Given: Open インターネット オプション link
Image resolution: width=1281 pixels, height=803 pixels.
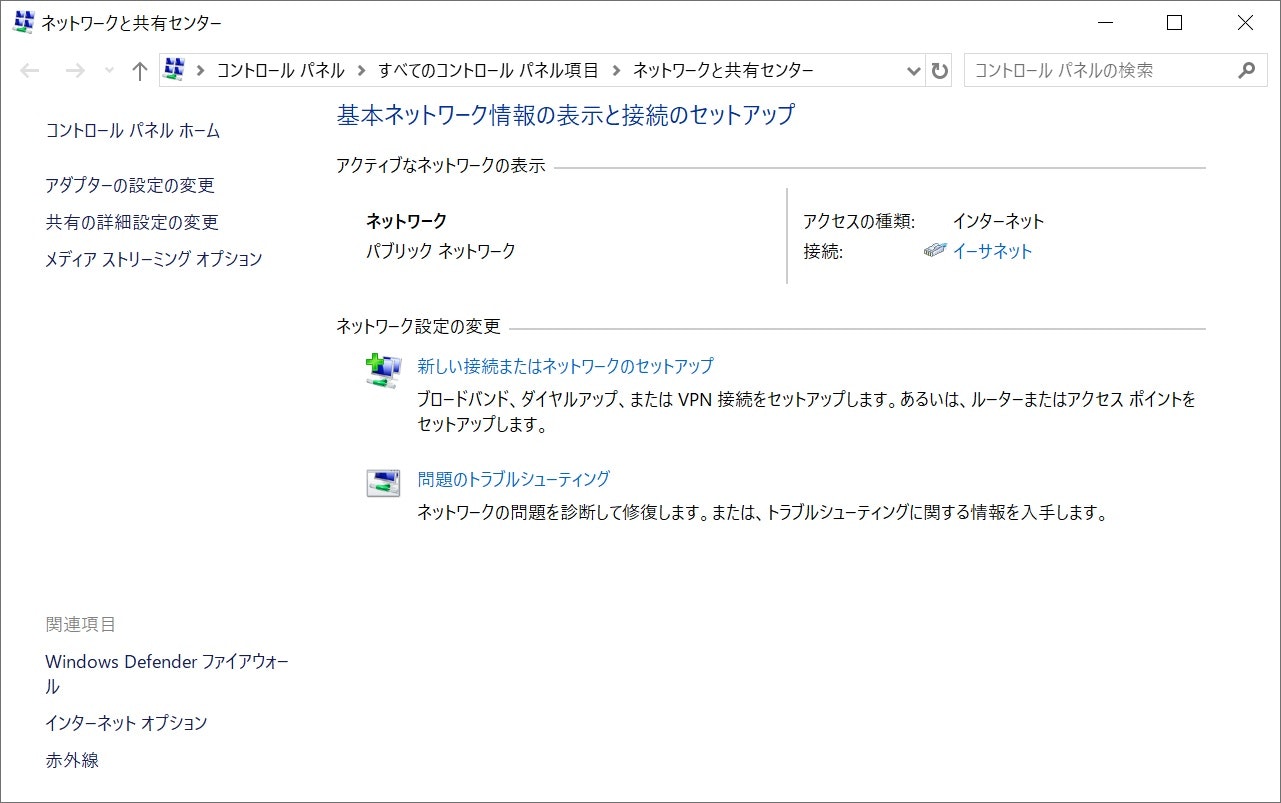Looking at the screenshot, I should coord(126,723).
